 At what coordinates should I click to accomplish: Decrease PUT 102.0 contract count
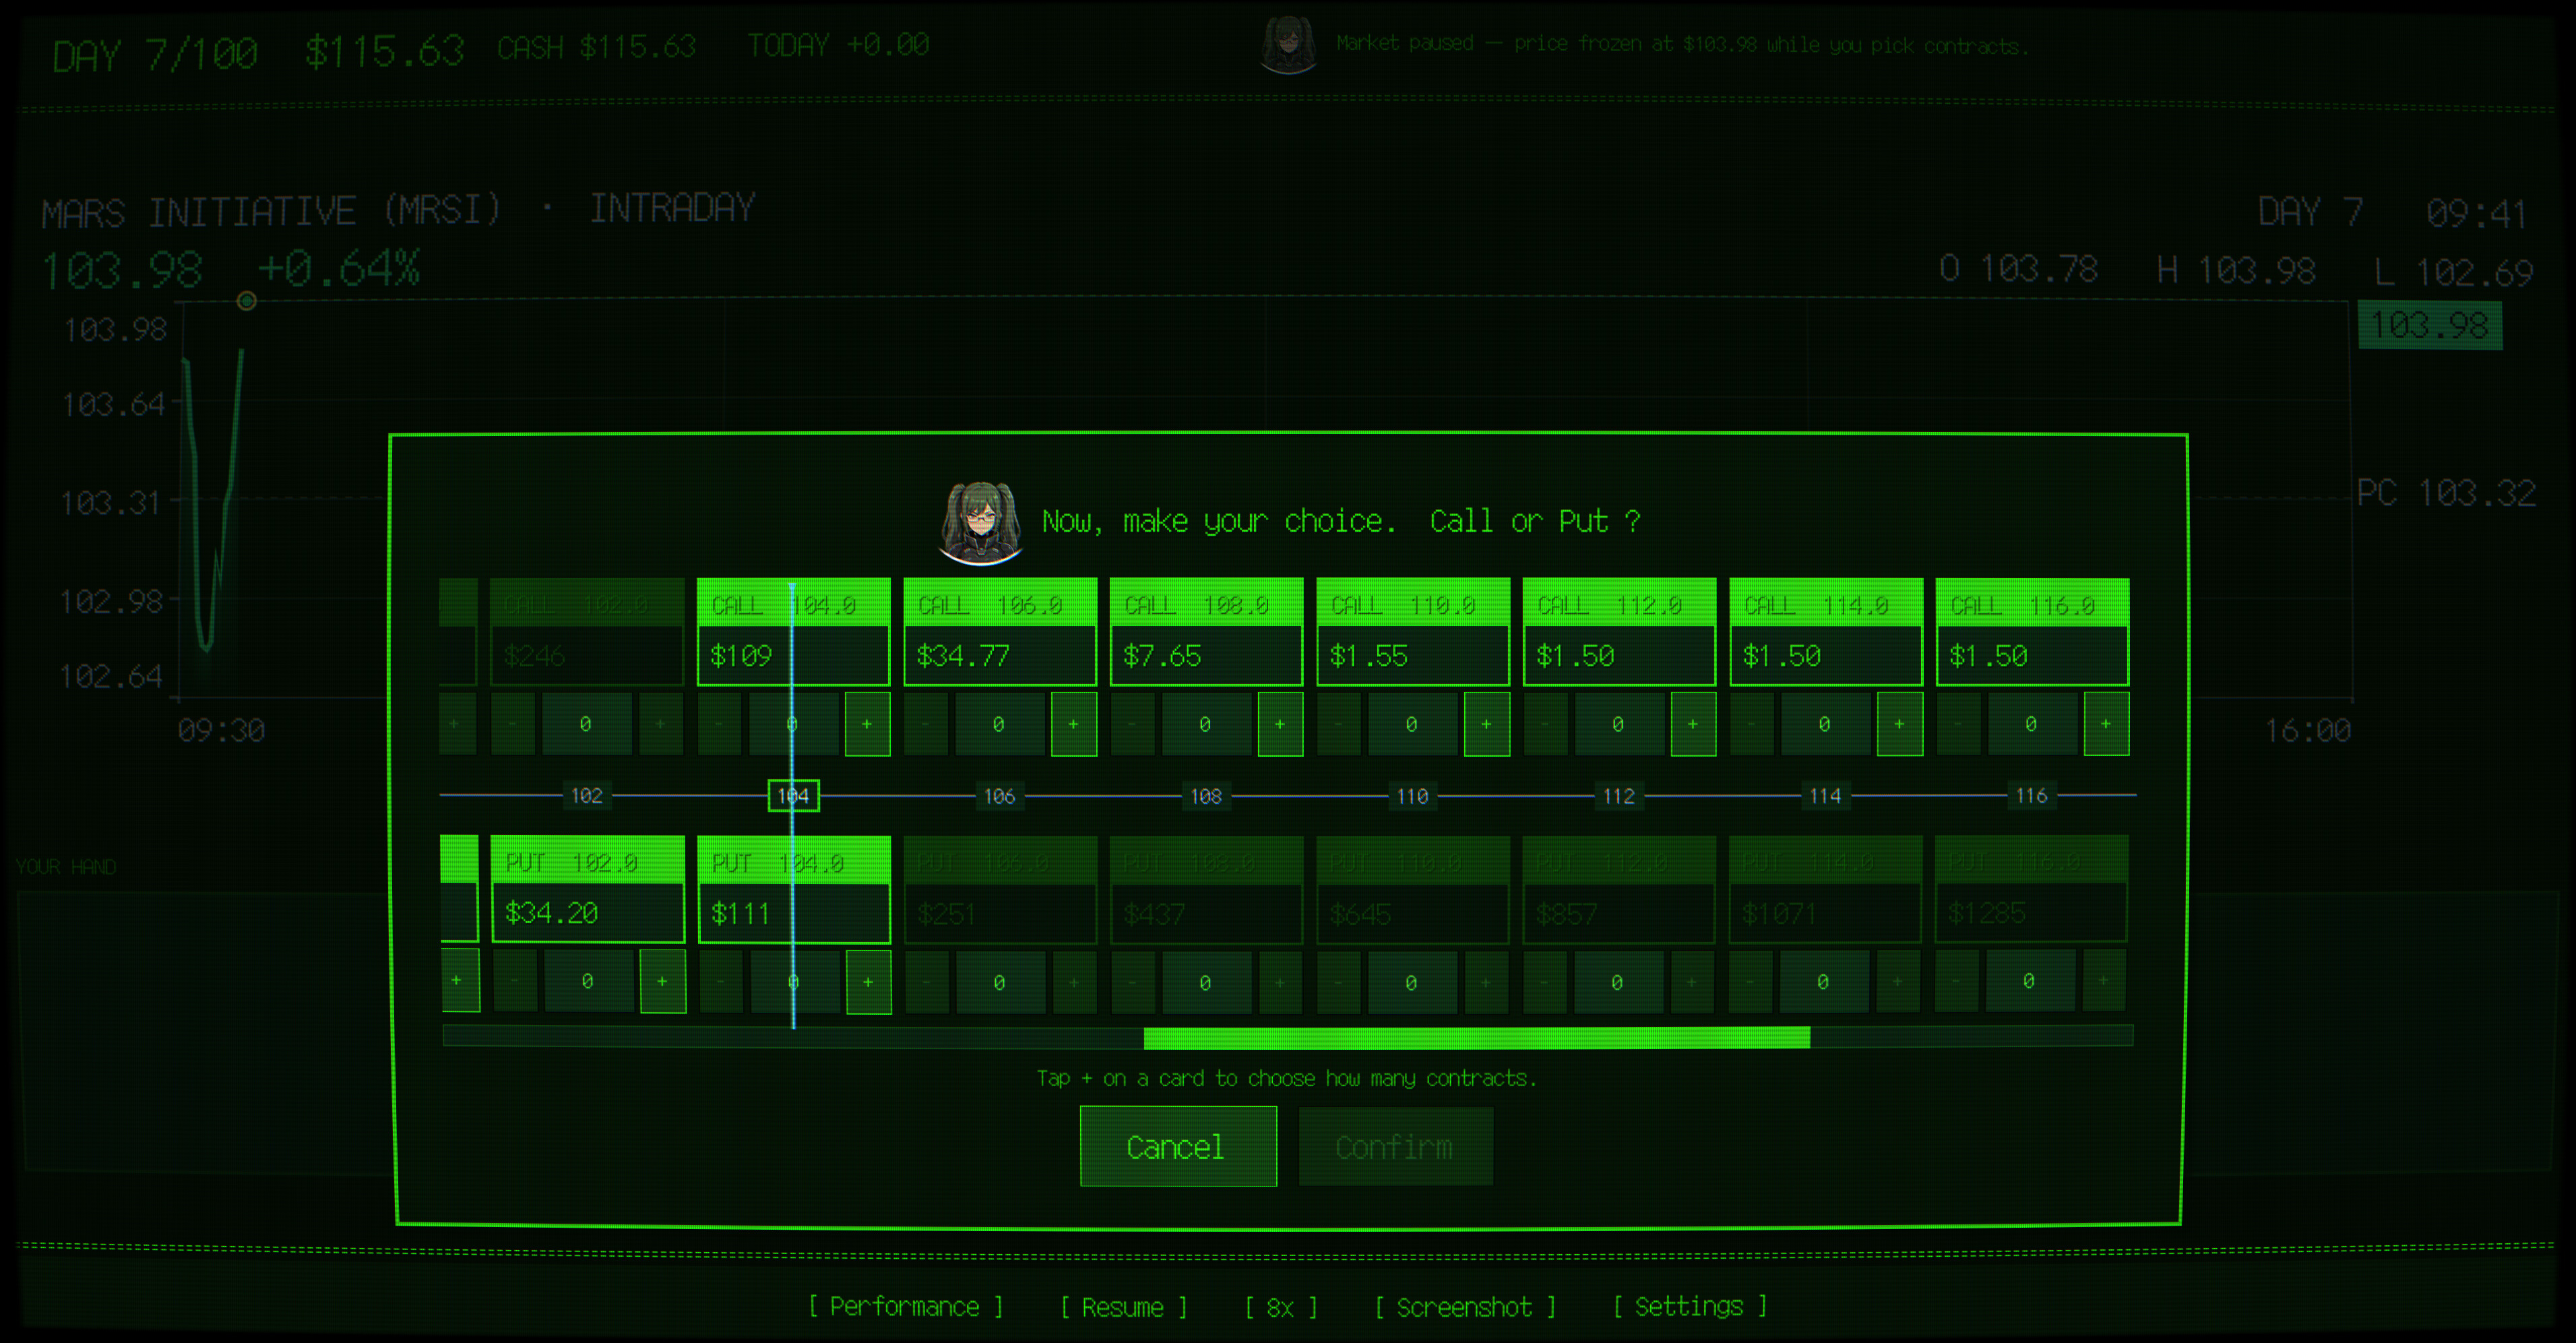click(x=514, y=981)
